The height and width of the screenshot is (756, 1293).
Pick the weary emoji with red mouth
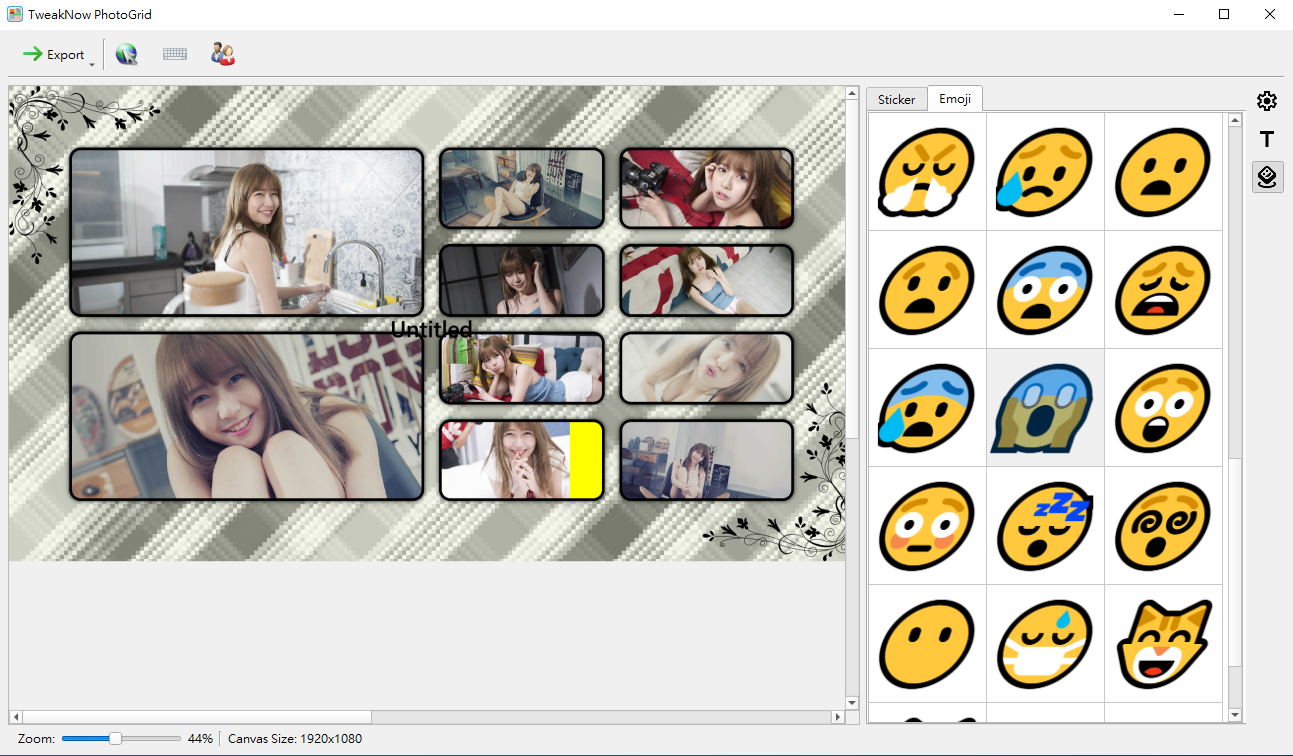(1163, 289)
